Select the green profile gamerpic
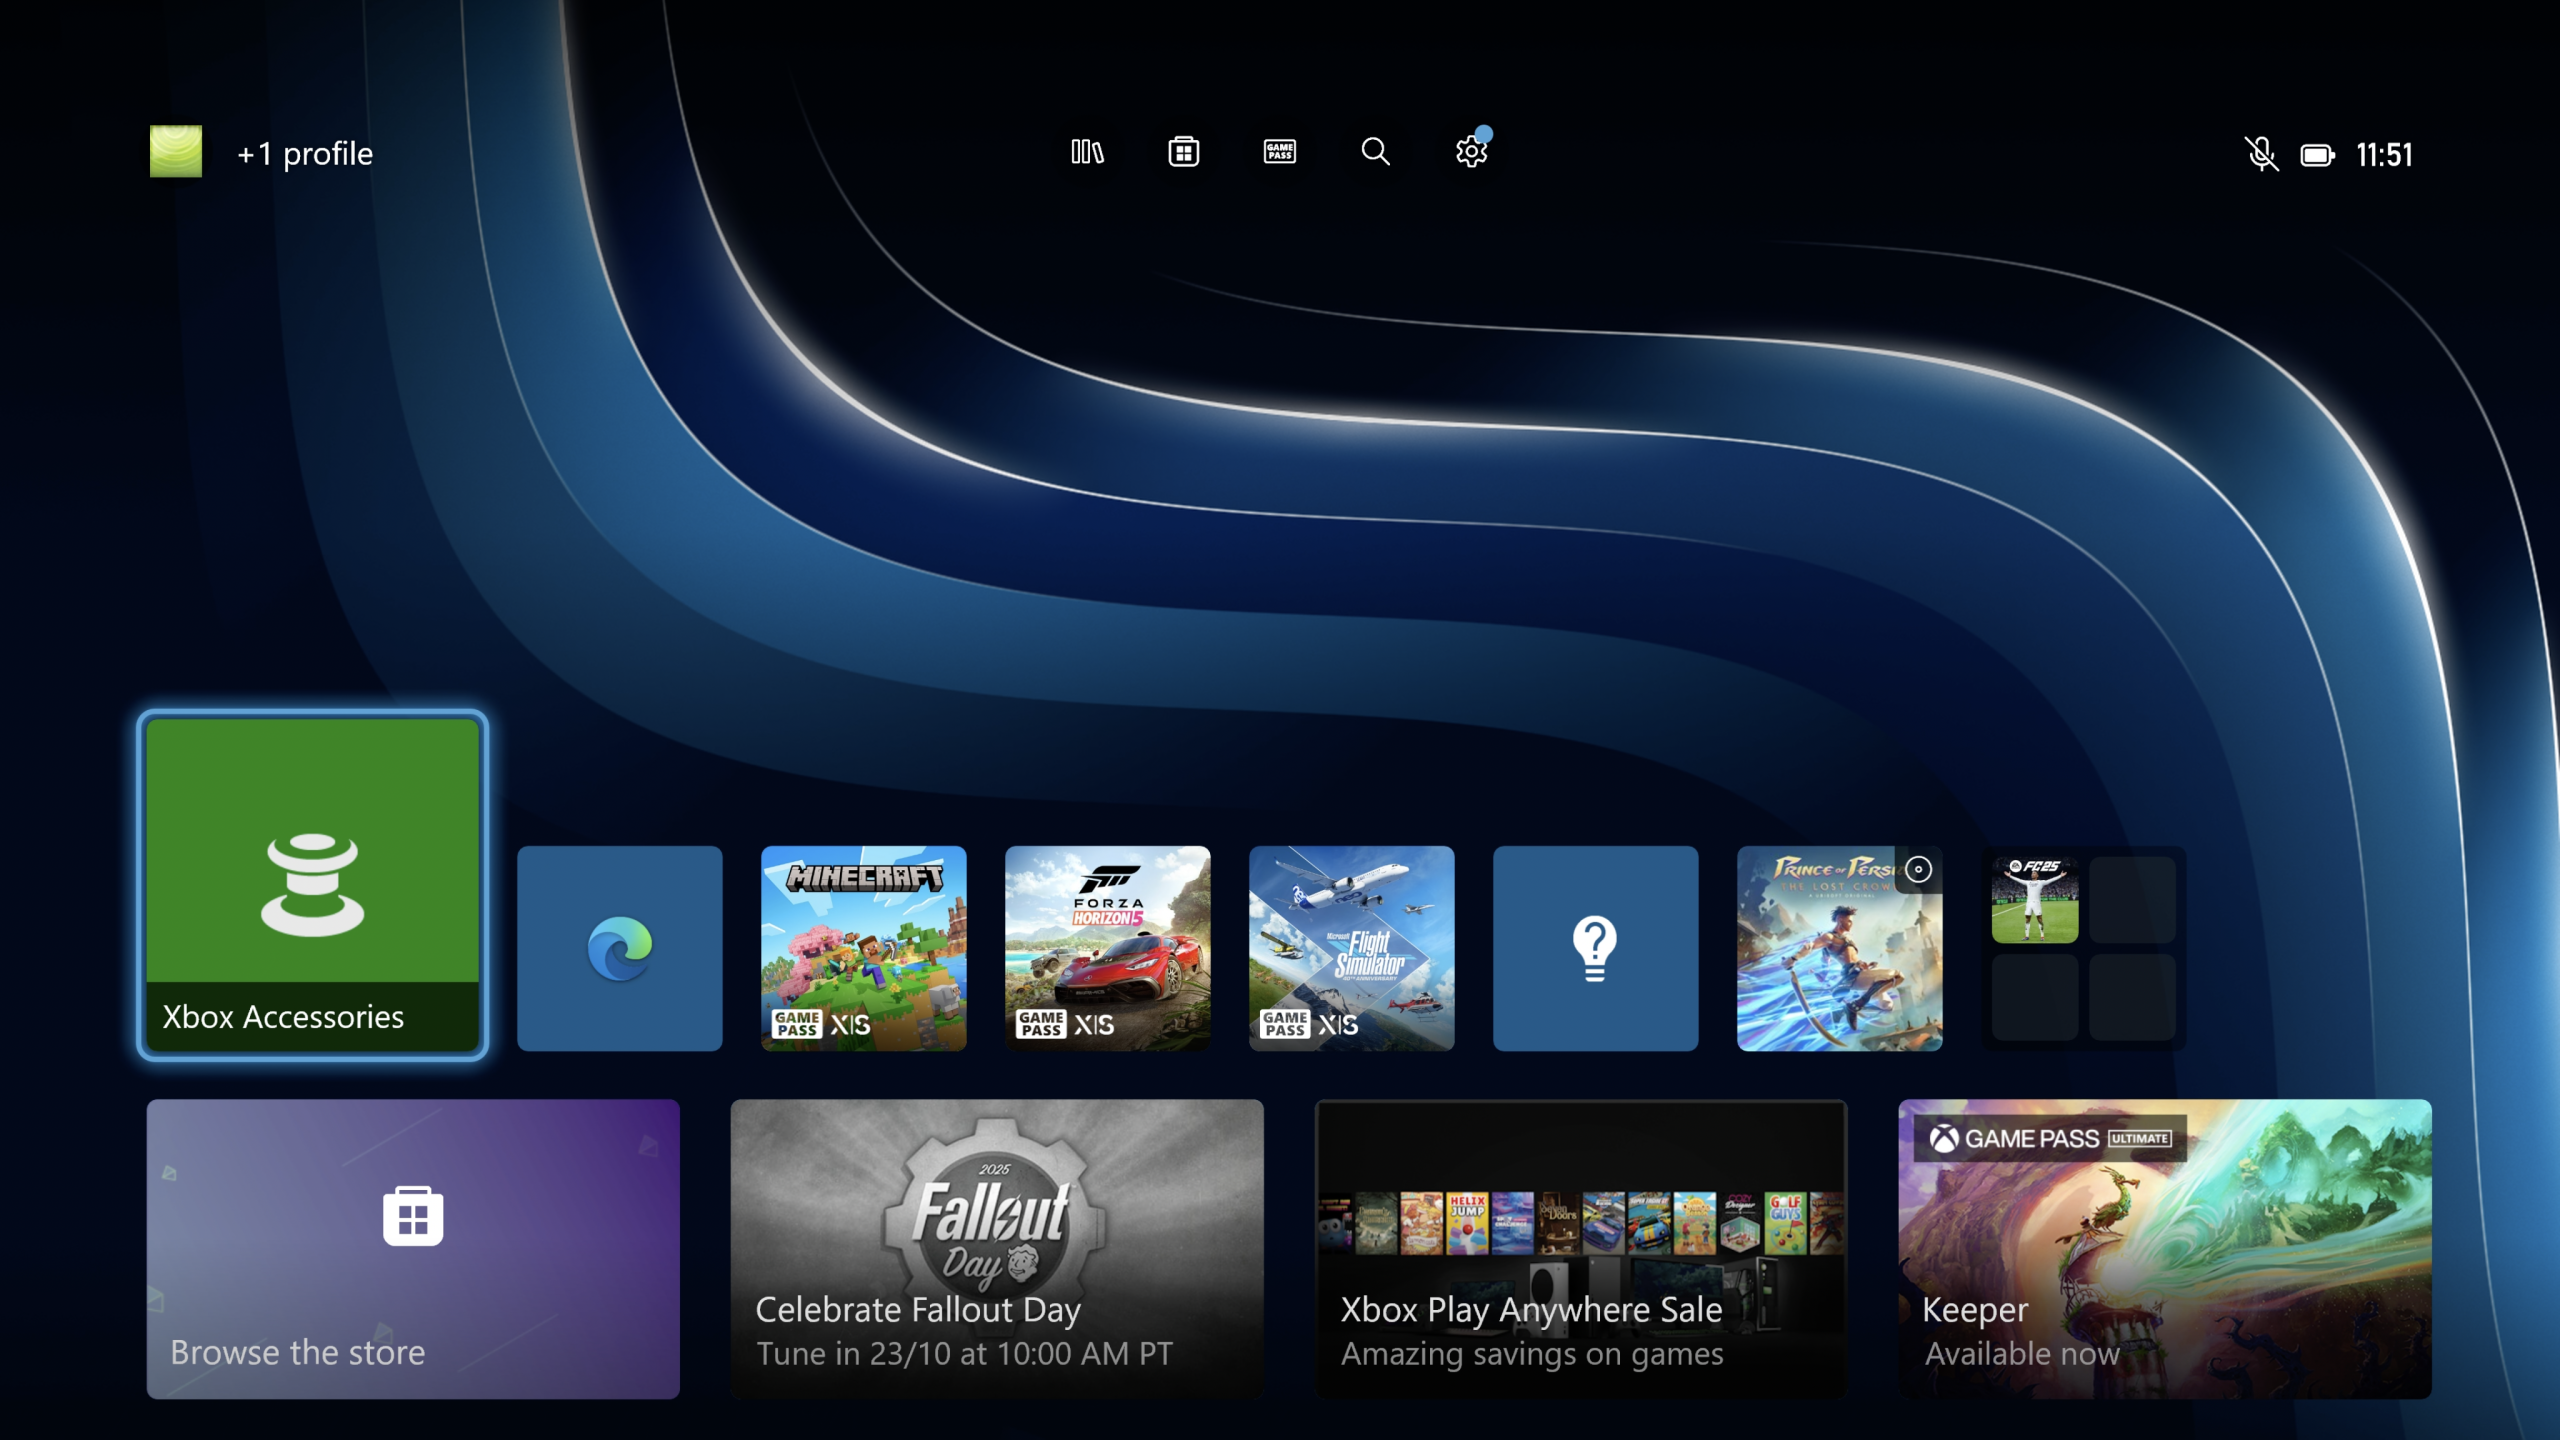Image resolution: width=2560 pixels, height=1440 pixels. pyautogui.click(x=176, y=152)
